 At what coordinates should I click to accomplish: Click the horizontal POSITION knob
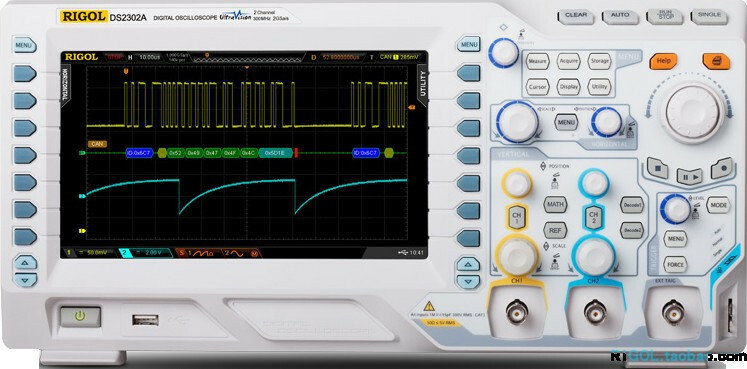(x=606, y=122)
